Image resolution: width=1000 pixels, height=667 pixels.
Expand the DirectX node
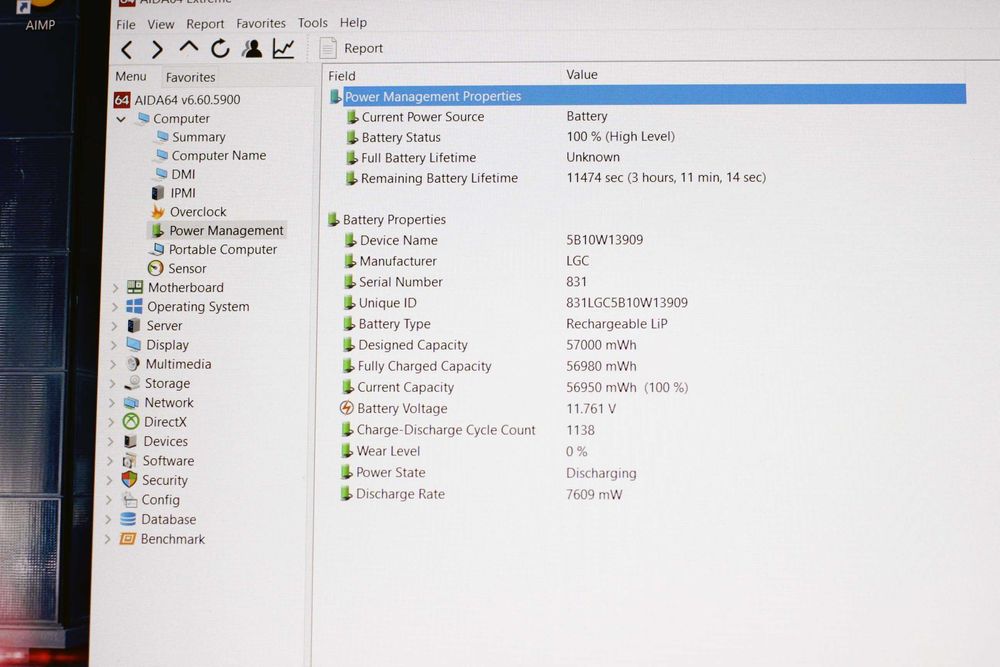coord(111,422)
